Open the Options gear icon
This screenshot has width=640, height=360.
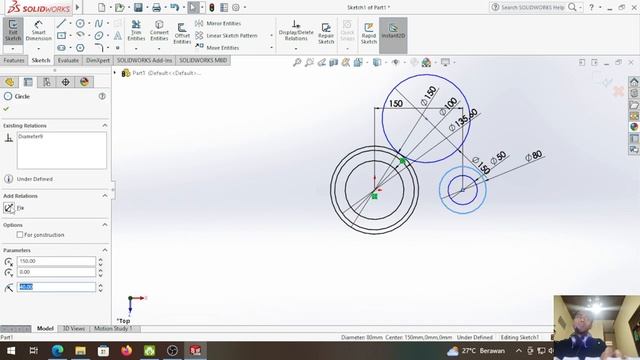click(x=236, y=7)
